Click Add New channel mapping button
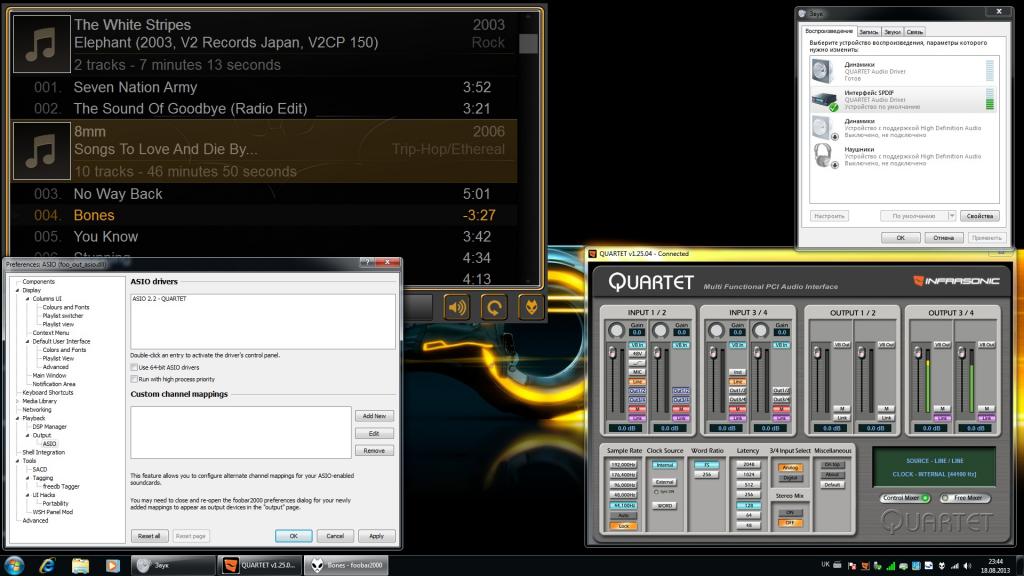The image size is (1024, 576). [x=374, y=415]
